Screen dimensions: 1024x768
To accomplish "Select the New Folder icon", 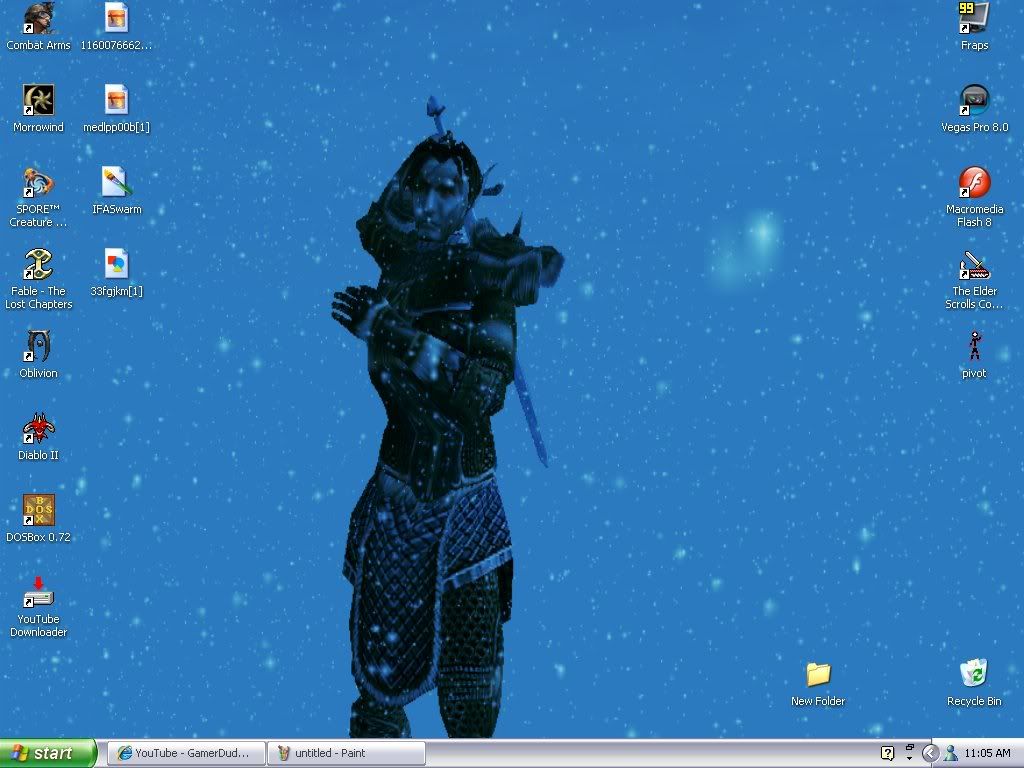I will (818, 684).
